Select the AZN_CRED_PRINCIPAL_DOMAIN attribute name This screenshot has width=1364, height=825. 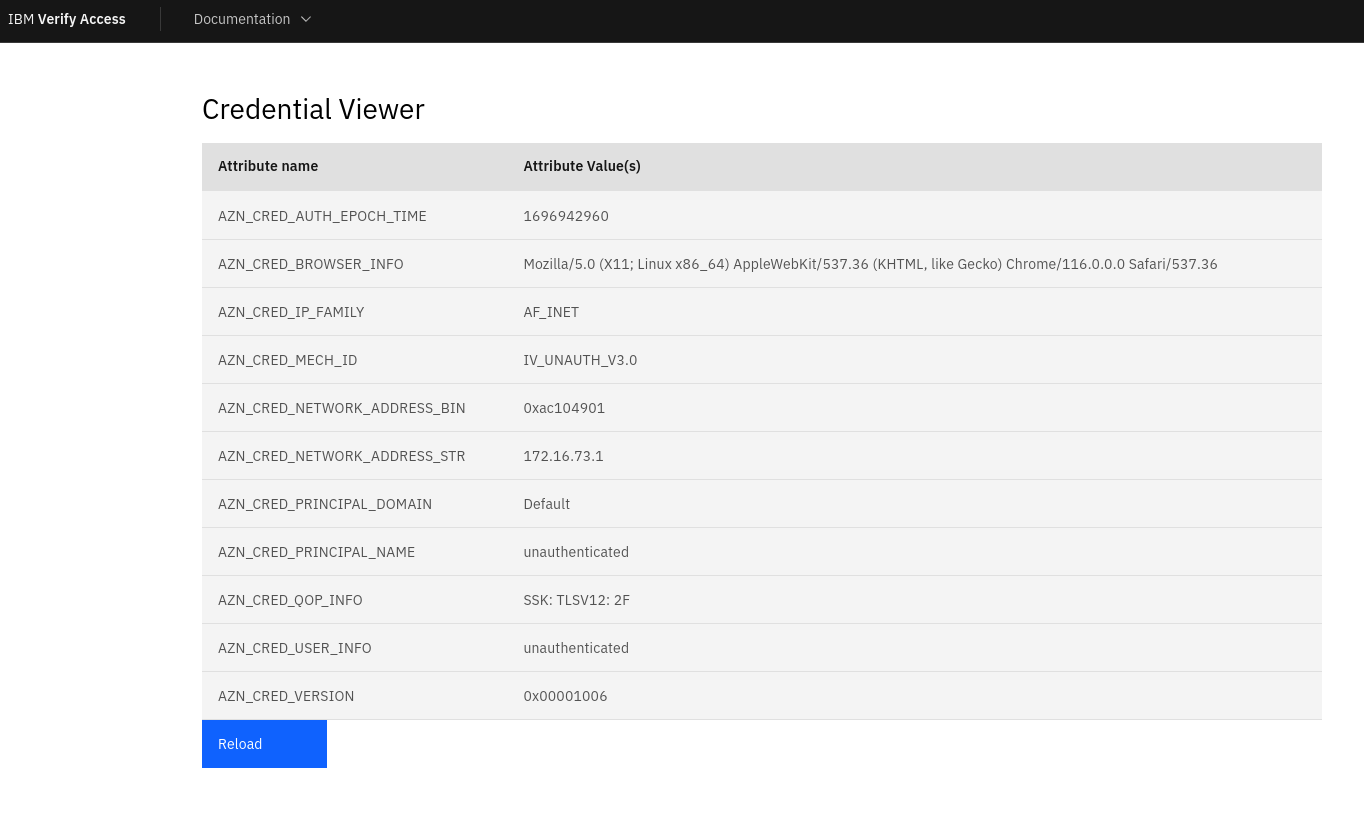point(325,504)
